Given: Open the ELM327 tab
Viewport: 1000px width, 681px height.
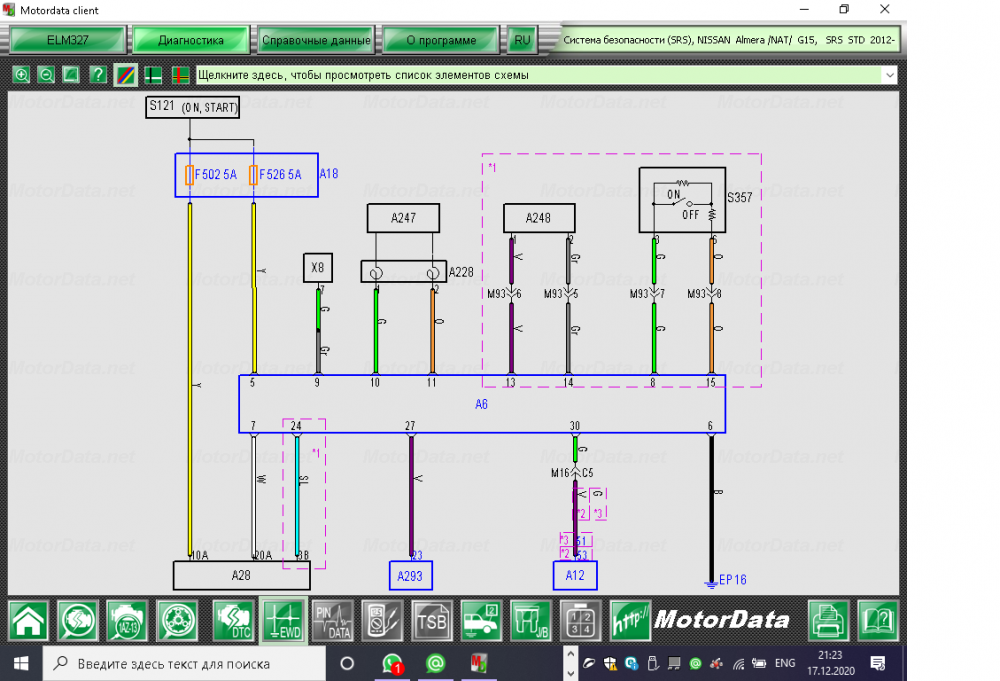Looking at the screenshot, I should click(x=68, y=41).
